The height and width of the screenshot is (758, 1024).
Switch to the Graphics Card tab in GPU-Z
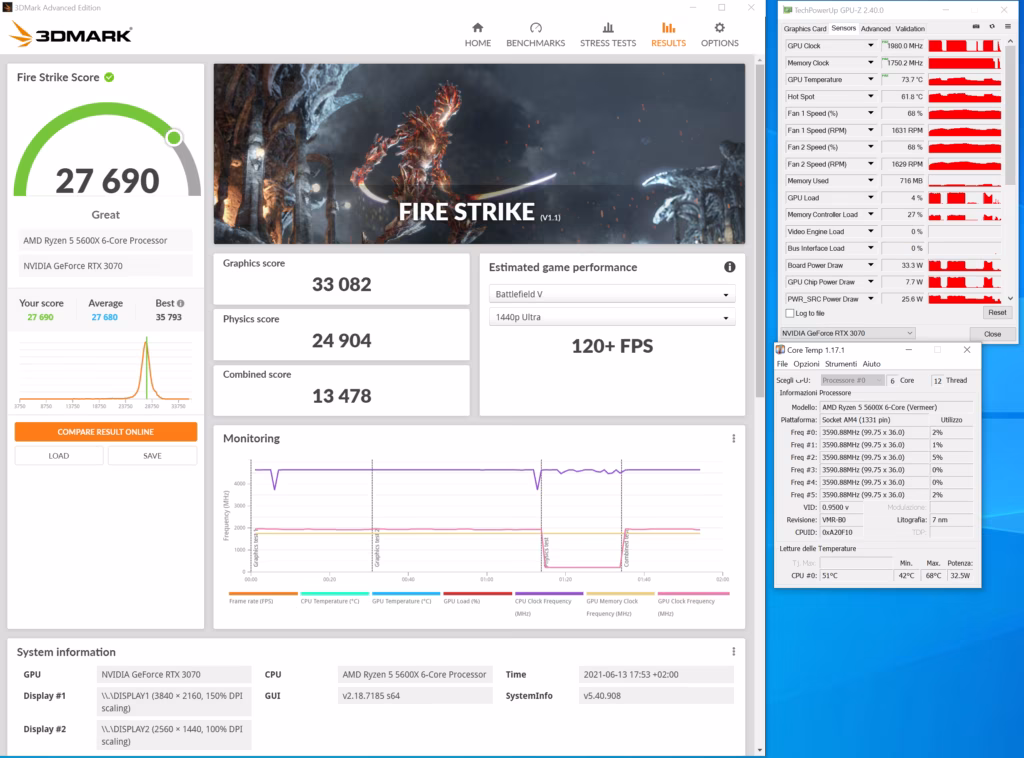[x=805, y=29]
